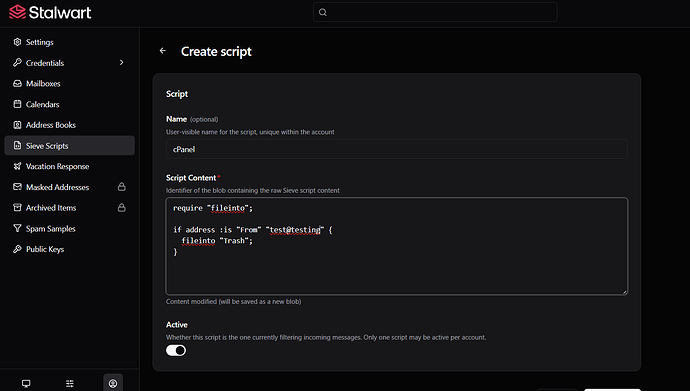
Task: Click into the Script Content text area
Action: (397, 246)
